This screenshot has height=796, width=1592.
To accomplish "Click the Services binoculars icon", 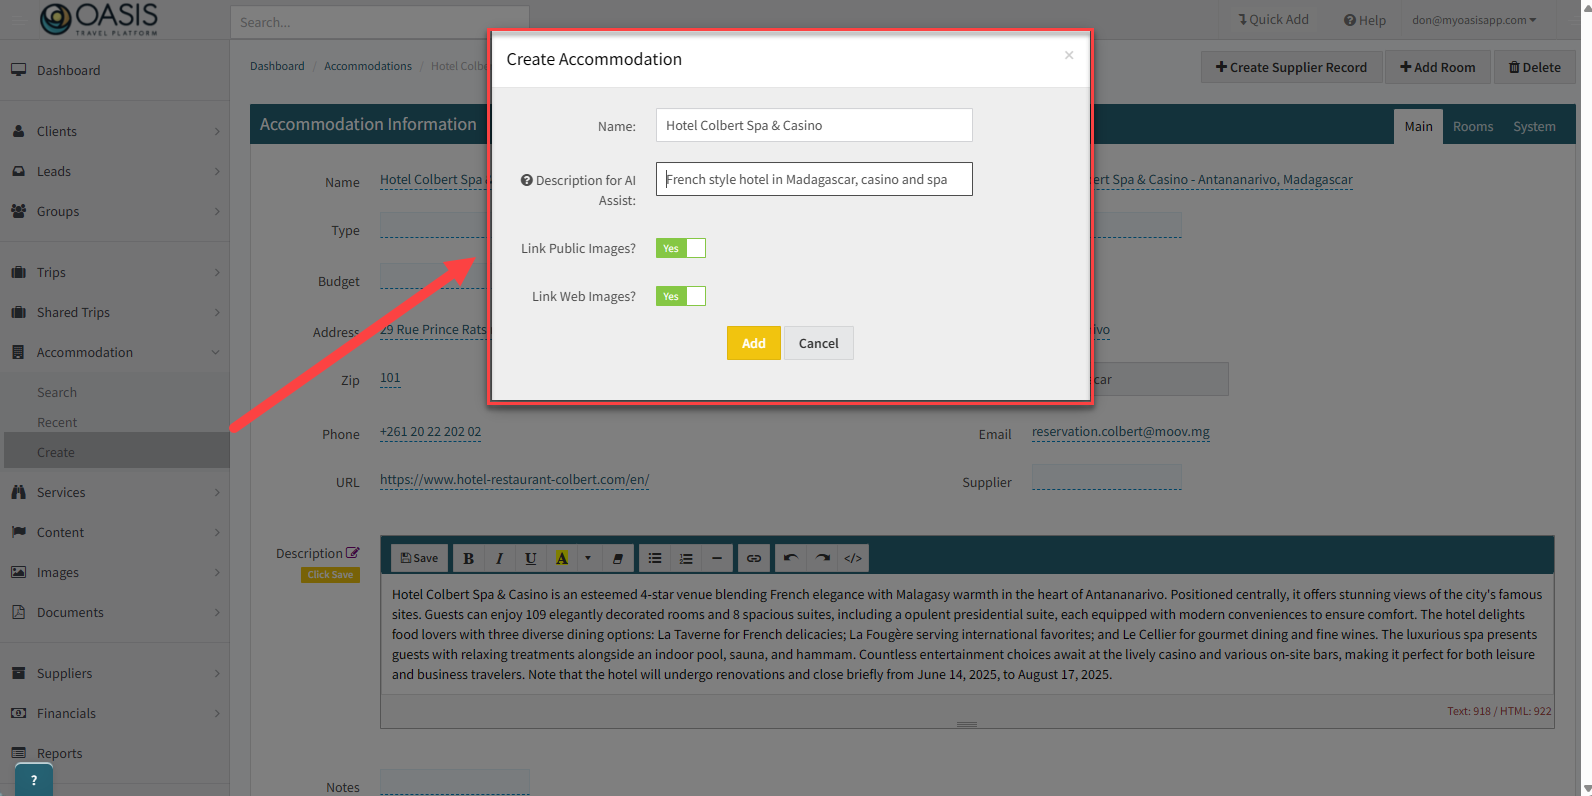I will click(18, 492).
